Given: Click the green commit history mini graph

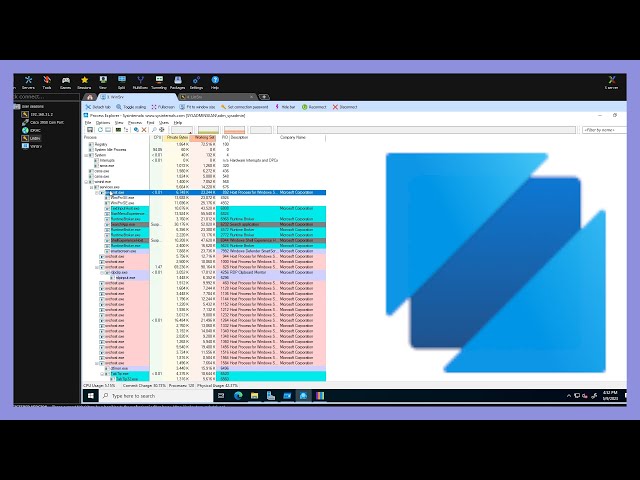Looking at the screenshot, I should 208,130.
